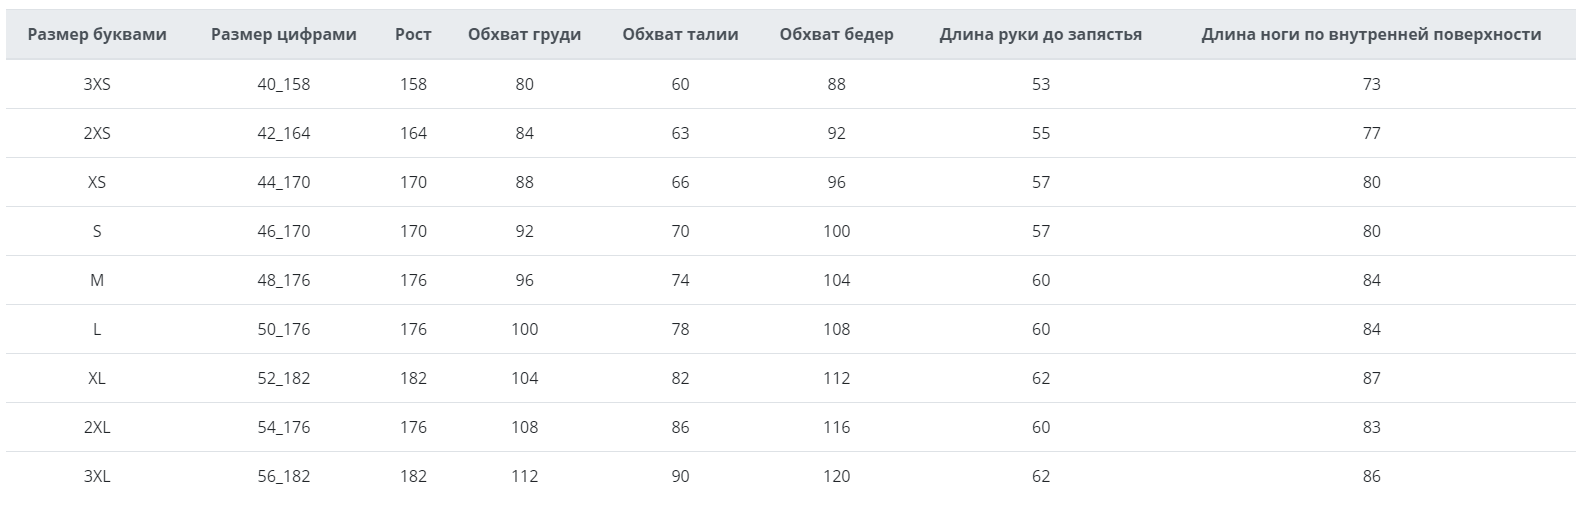Click the 'Размер цифрами' column header
Screen dimensions: 1585x506
pos(283,34)
